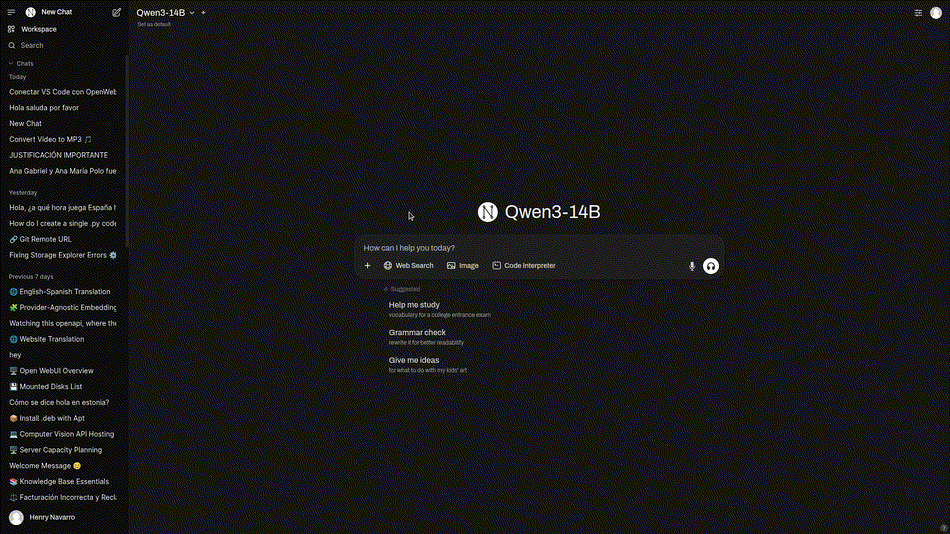Add another model with the plus icon
This screenshot has height=534, width=950.
pyautogui.click(x=204, y=13)
